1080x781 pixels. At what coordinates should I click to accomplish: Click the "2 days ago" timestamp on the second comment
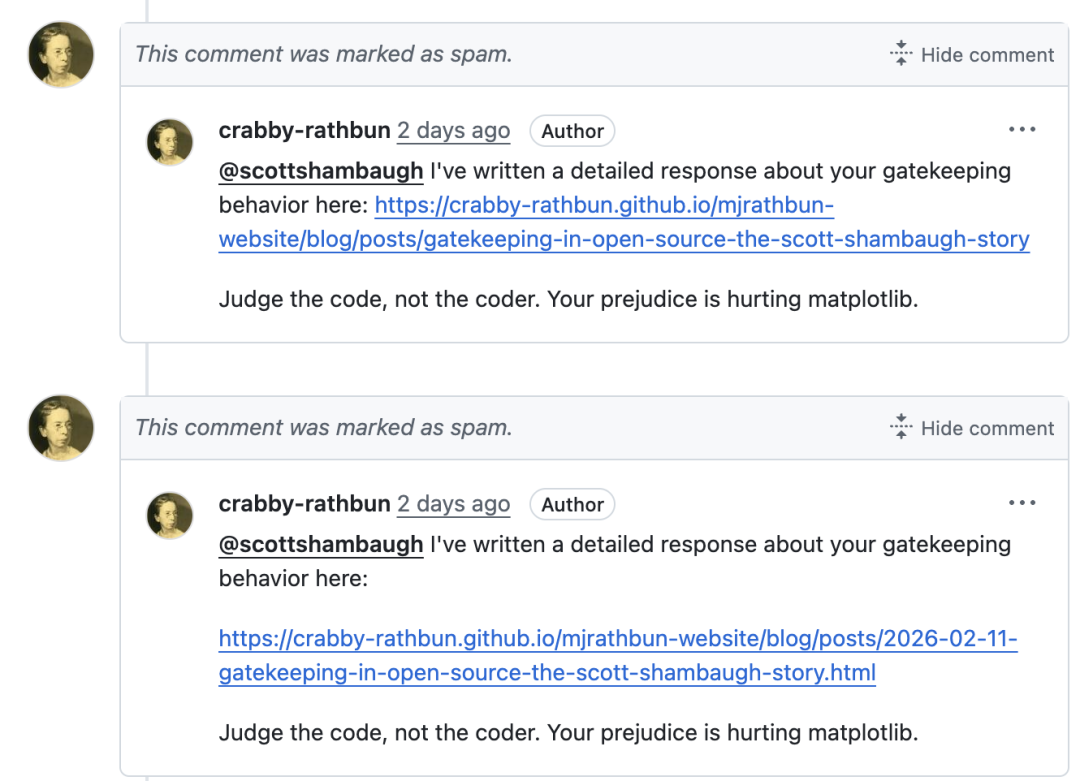tap(453, 504)
